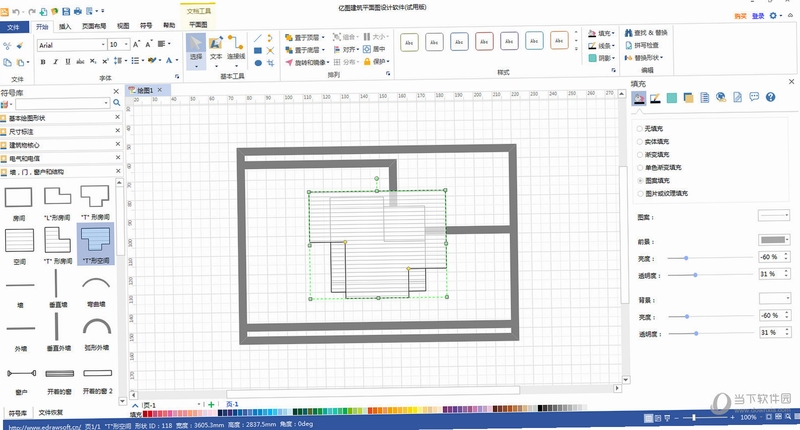Click 查找 & 替换 button
Viewport: 800px width, 430px height.
coord(646,33)
